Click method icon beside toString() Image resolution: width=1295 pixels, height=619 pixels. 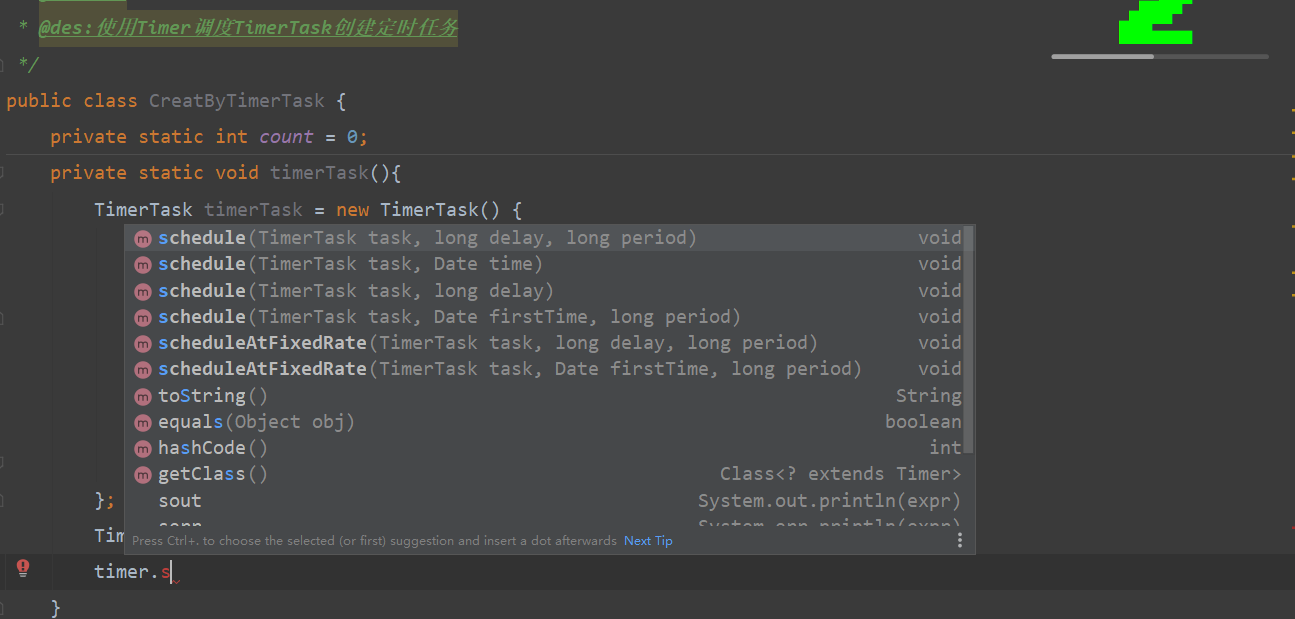(x=143, y=396)
